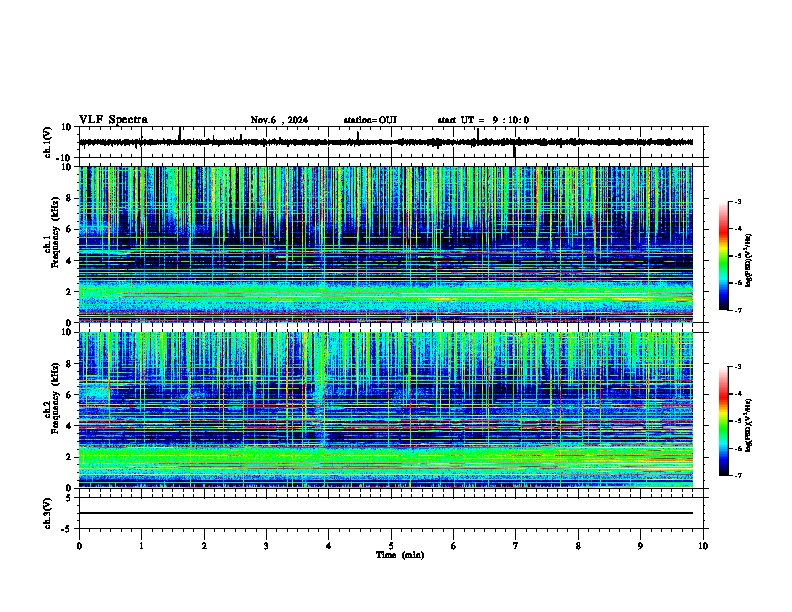Viewport: 792px width, 612px height.
Task: Click the ch.3(V) axis label
Action: coord(48,513)
